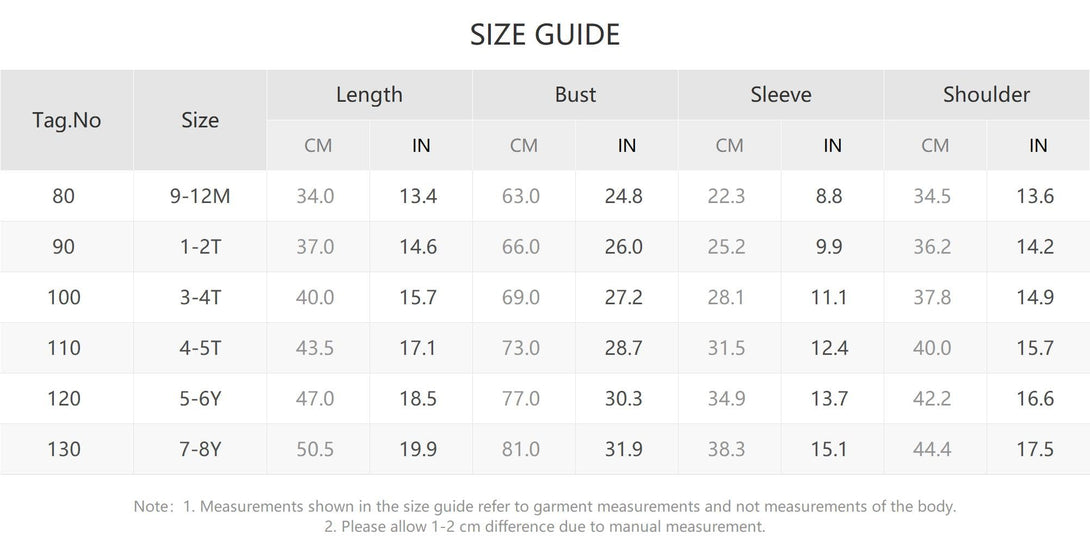Click tag number 130 cell
1090x559 pixels.
click(x=63, y=450)
